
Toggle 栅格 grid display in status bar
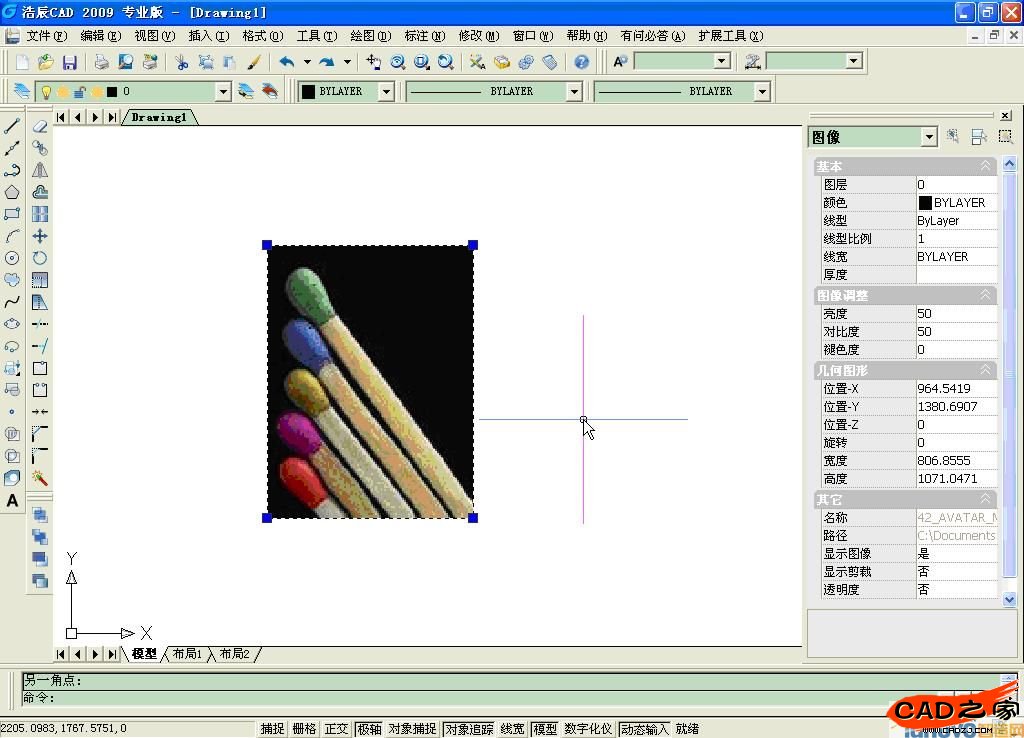tap(304, 729)
